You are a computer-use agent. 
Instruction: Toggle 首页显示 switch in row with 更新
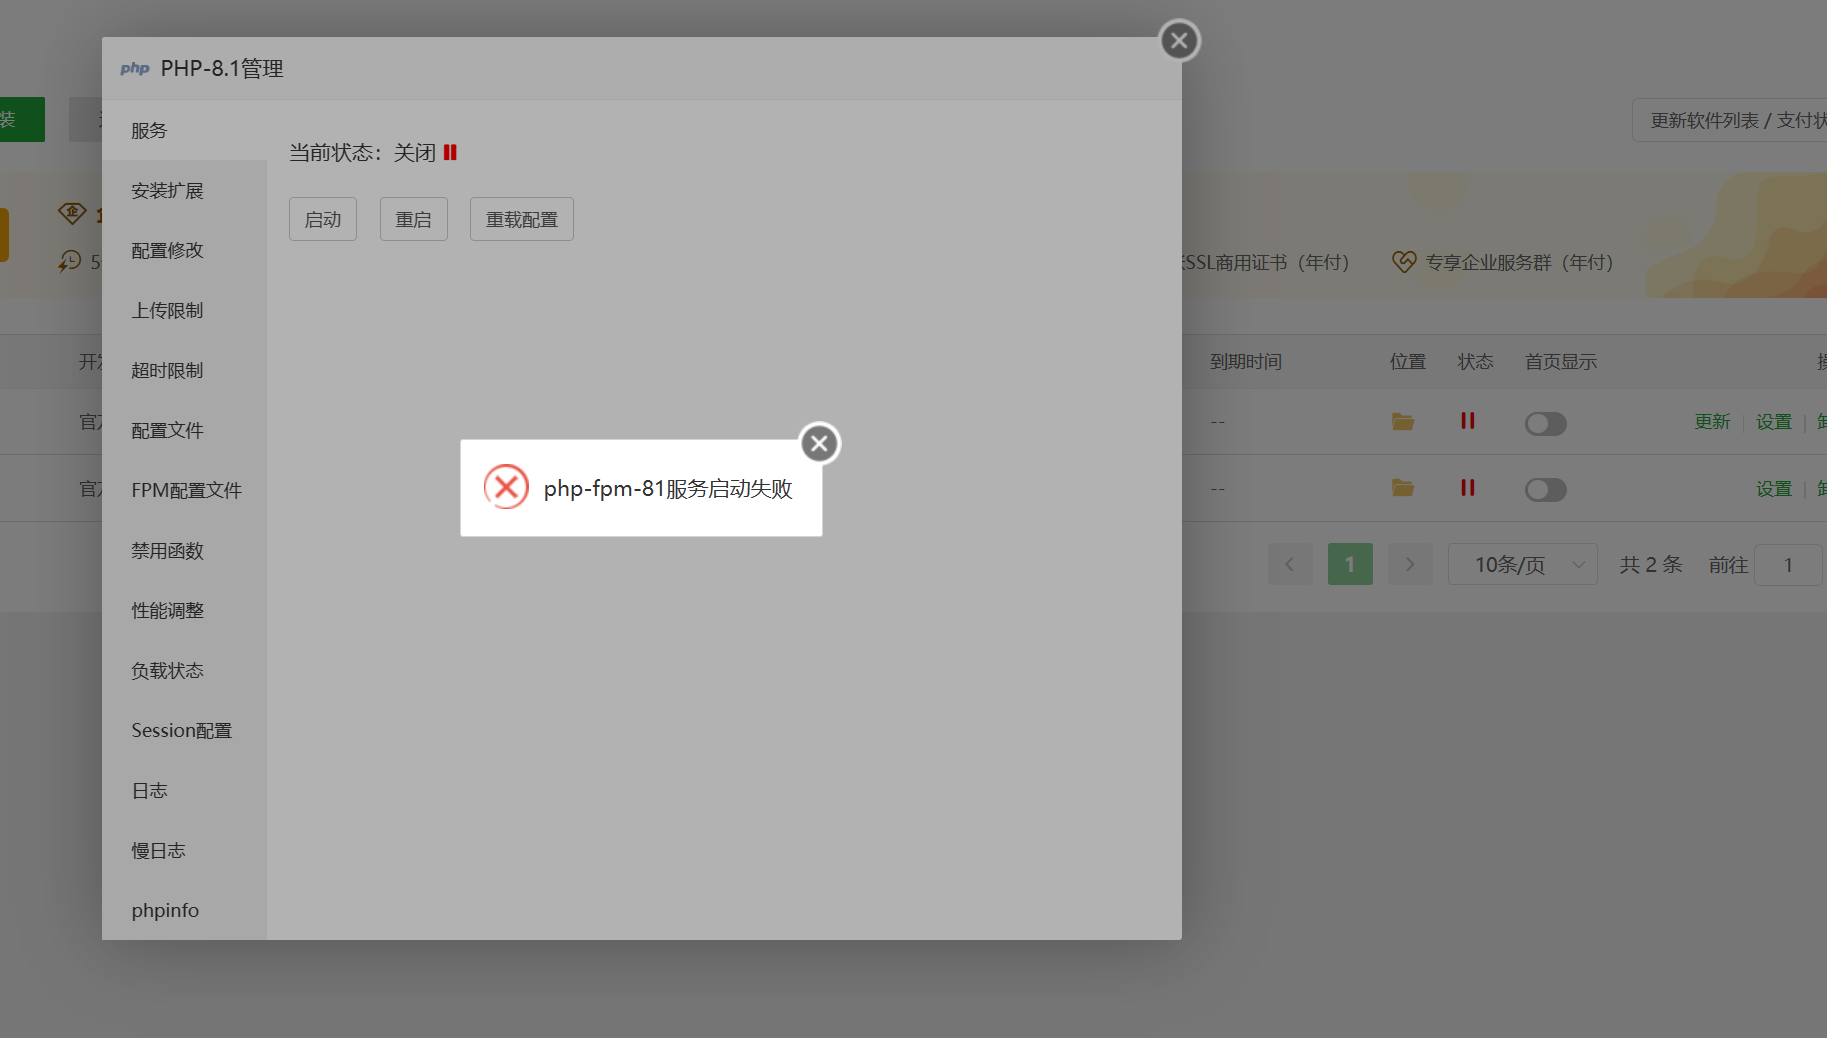click(1545, 423)
